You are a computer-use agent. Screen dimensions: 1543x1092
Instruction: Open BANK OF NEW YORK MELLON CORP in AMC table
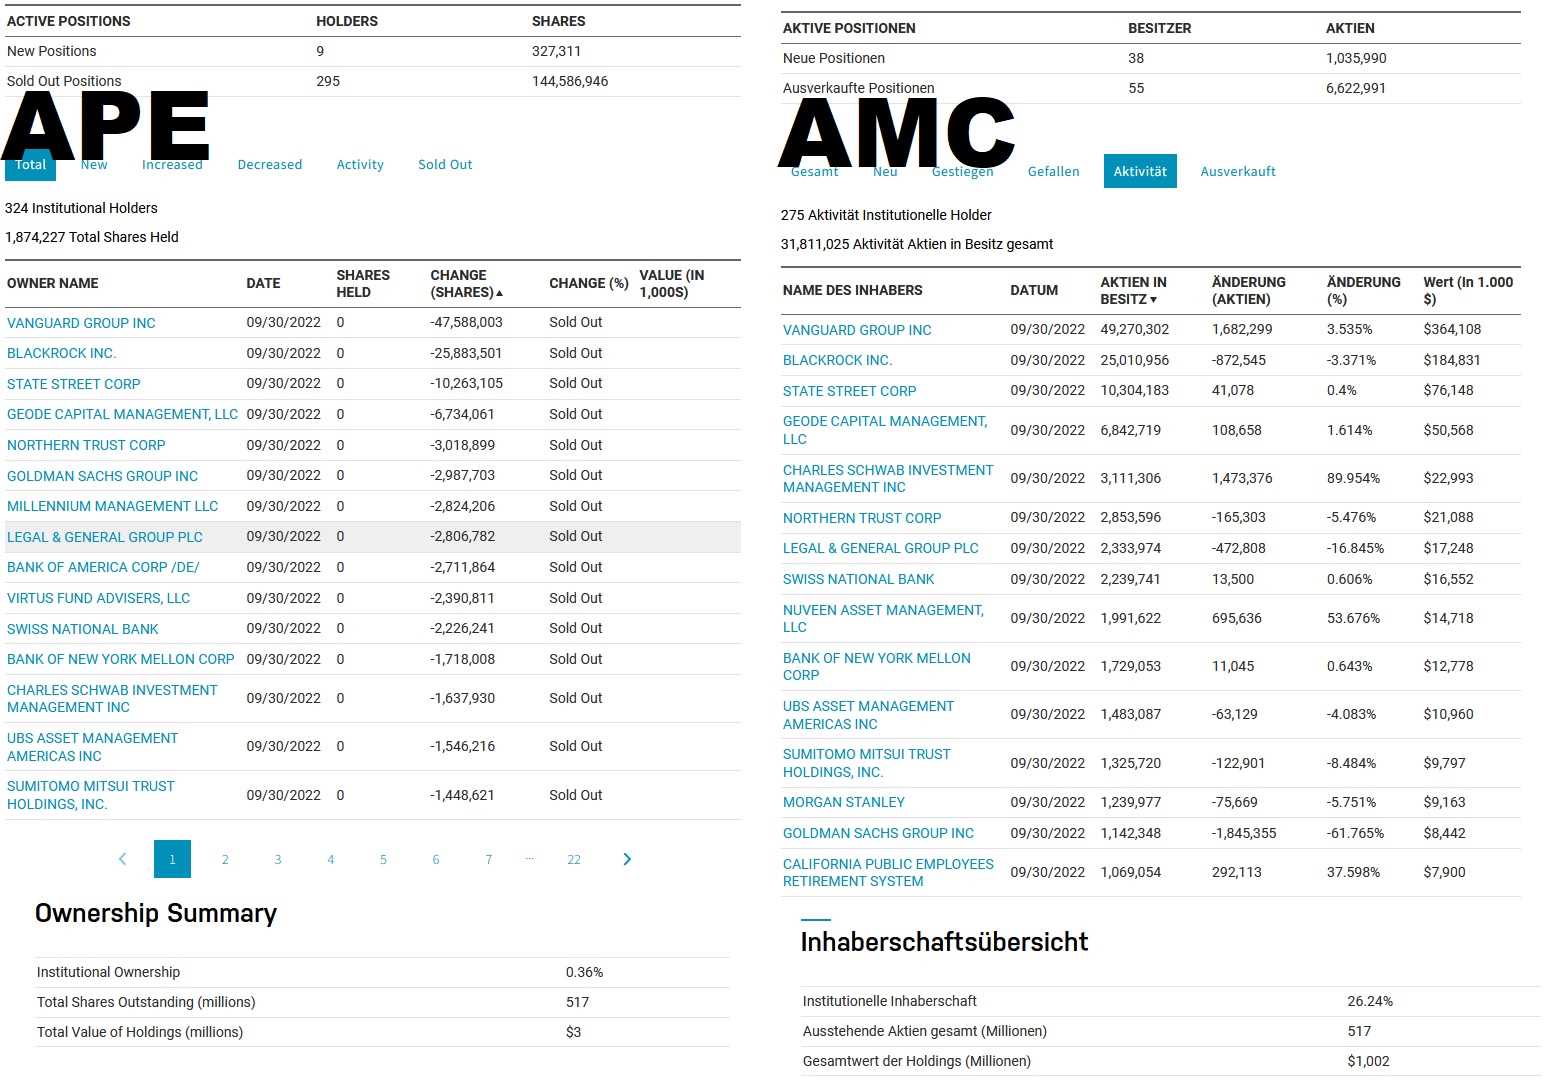pos(877,666)
